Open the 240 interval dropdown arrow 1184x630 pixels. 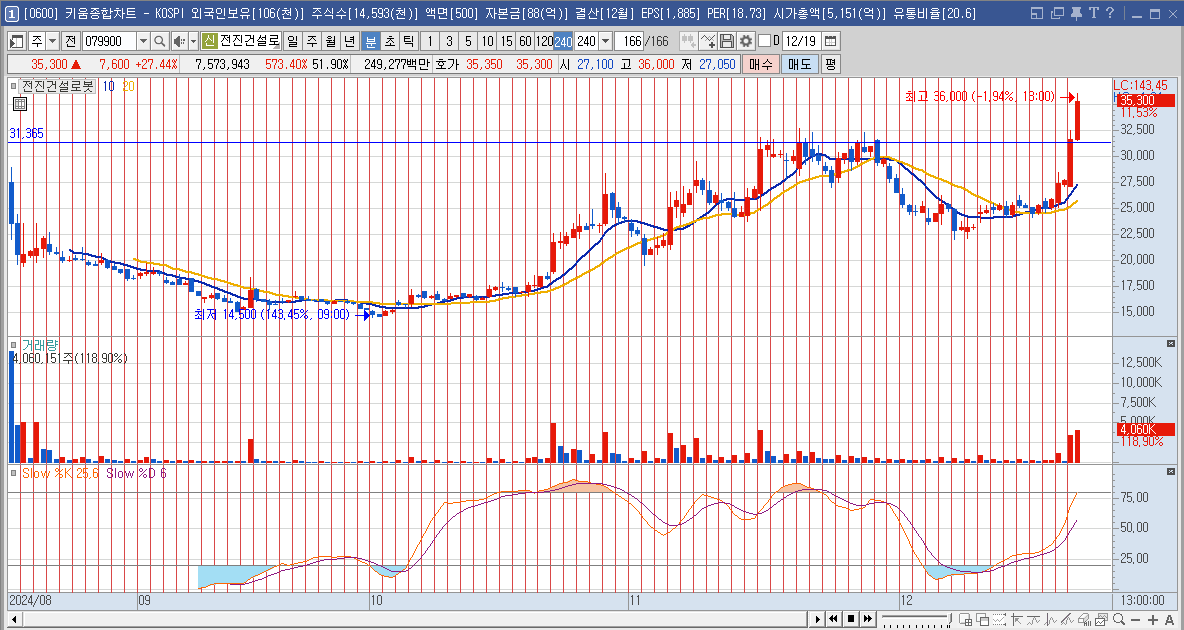coord(605,42)
